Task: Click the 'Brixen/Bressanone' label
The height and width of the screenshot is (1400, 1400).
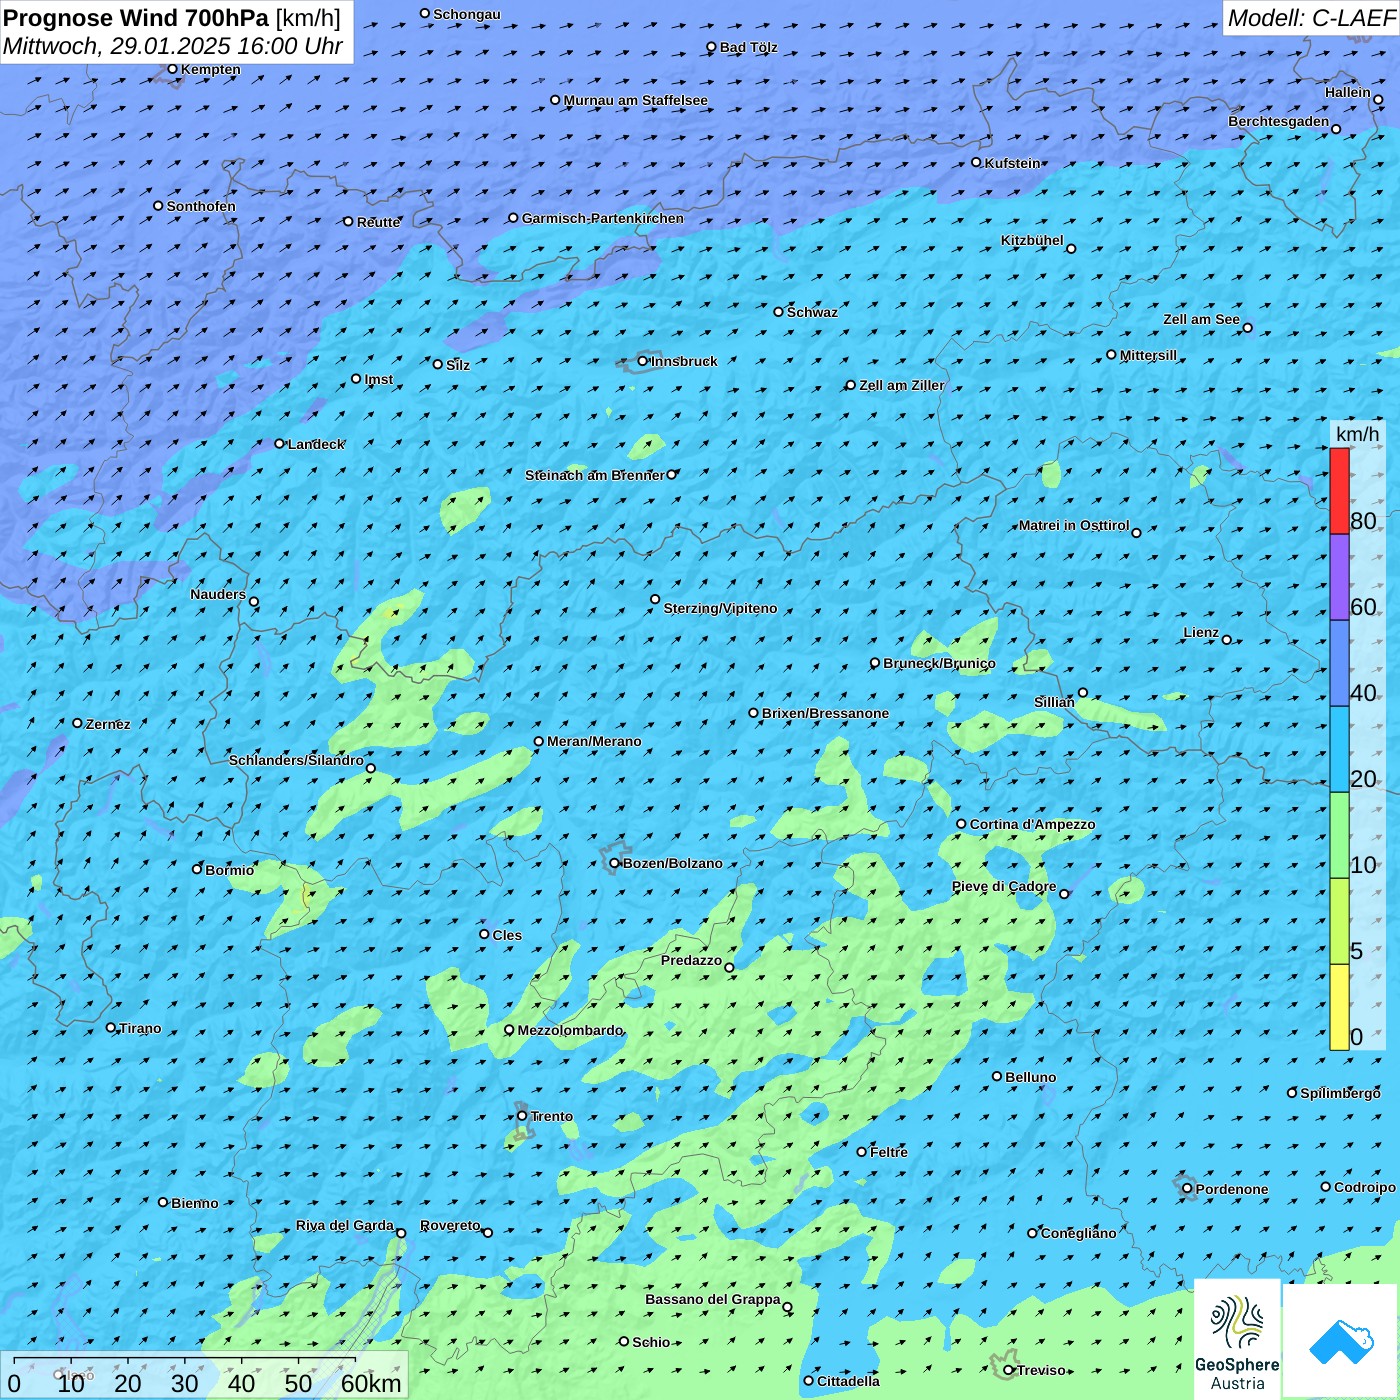Action: pos(825,713)
